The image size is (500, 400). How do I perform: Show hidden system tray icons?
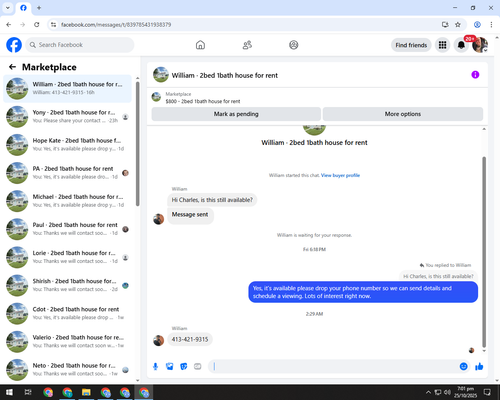[x=428, y=392]
